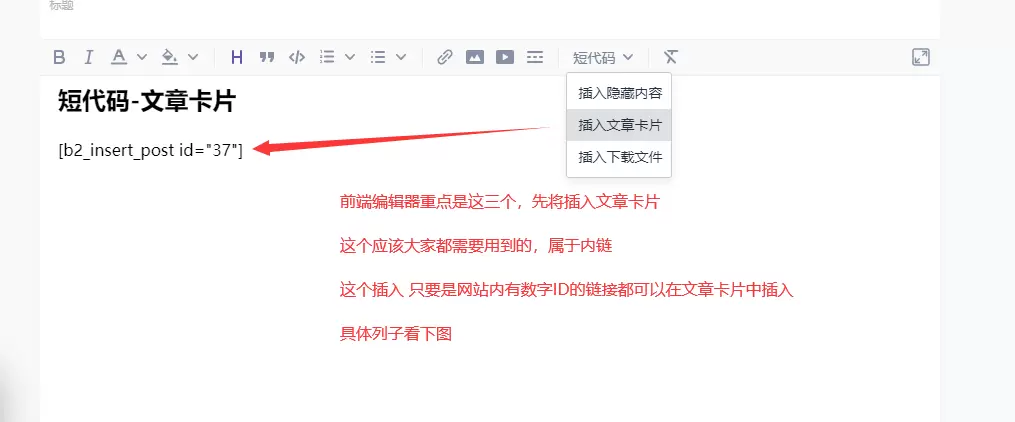Screen dimensions: 1015x422
Task: Select 插入文章卡片 menu option
Action: (619, 125)
